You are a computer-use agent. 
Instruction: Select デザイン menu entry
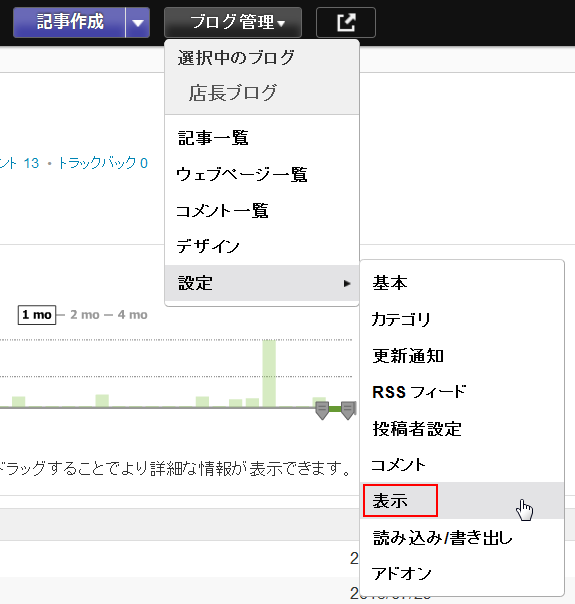point(262,247)
